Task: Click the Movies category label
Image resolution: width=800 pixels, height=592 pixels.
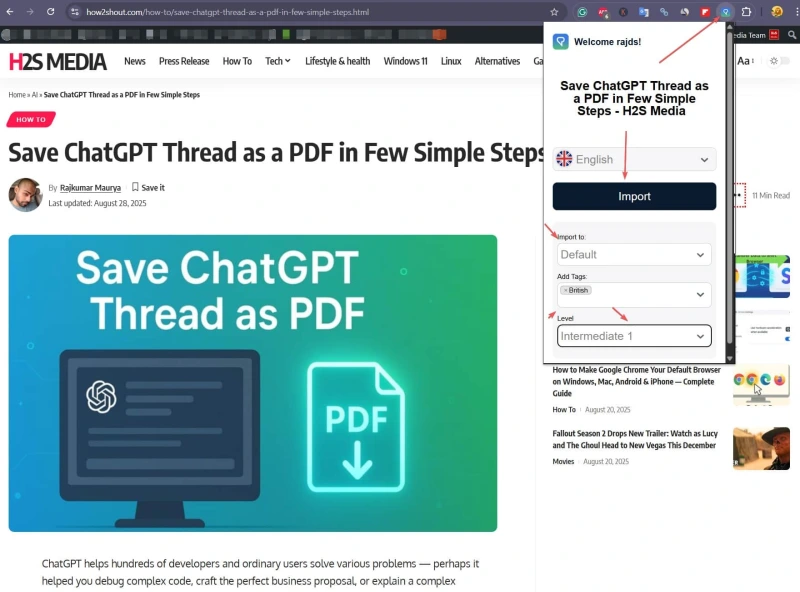Action: point(563,461)
